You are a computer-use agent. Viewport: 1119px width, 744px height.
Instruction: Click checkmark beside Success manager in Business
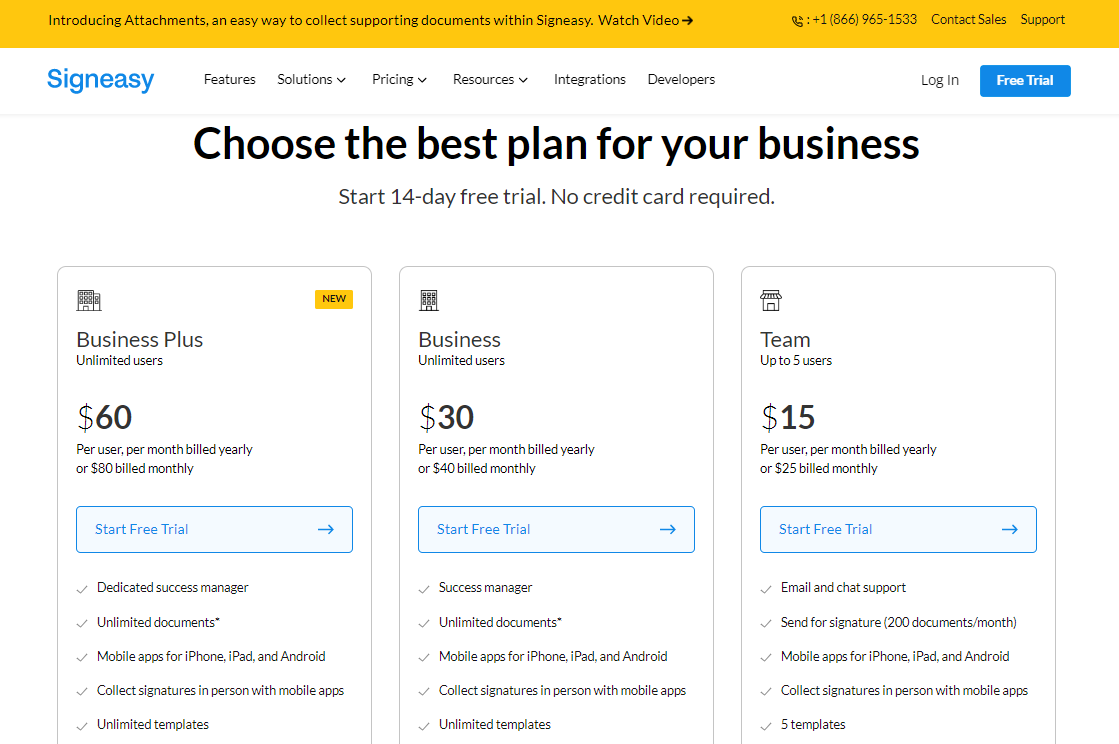[x=424, y=589]
